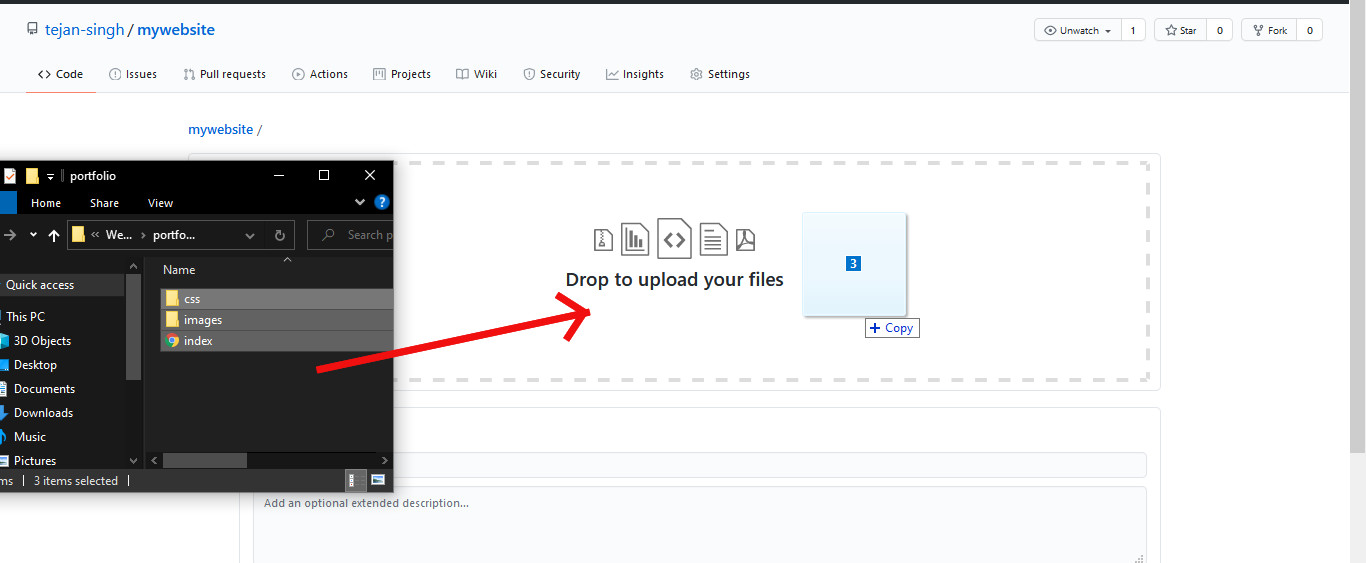Click the stargazers count beside Star
The image size is (1366, 563).
pos(1219,31)
